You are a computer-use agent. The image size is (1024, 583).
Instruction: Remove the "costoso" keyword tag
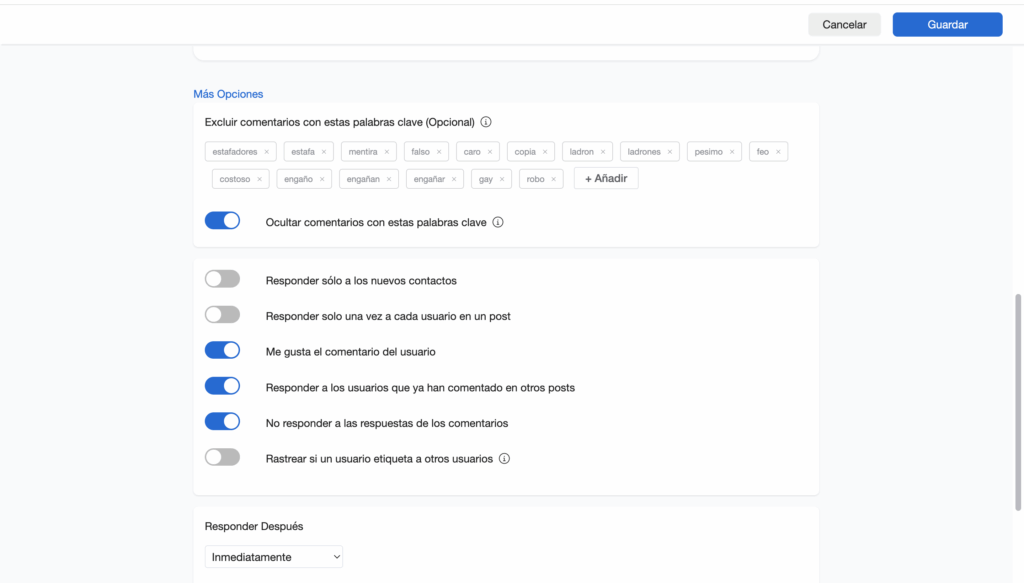point(260,179)
